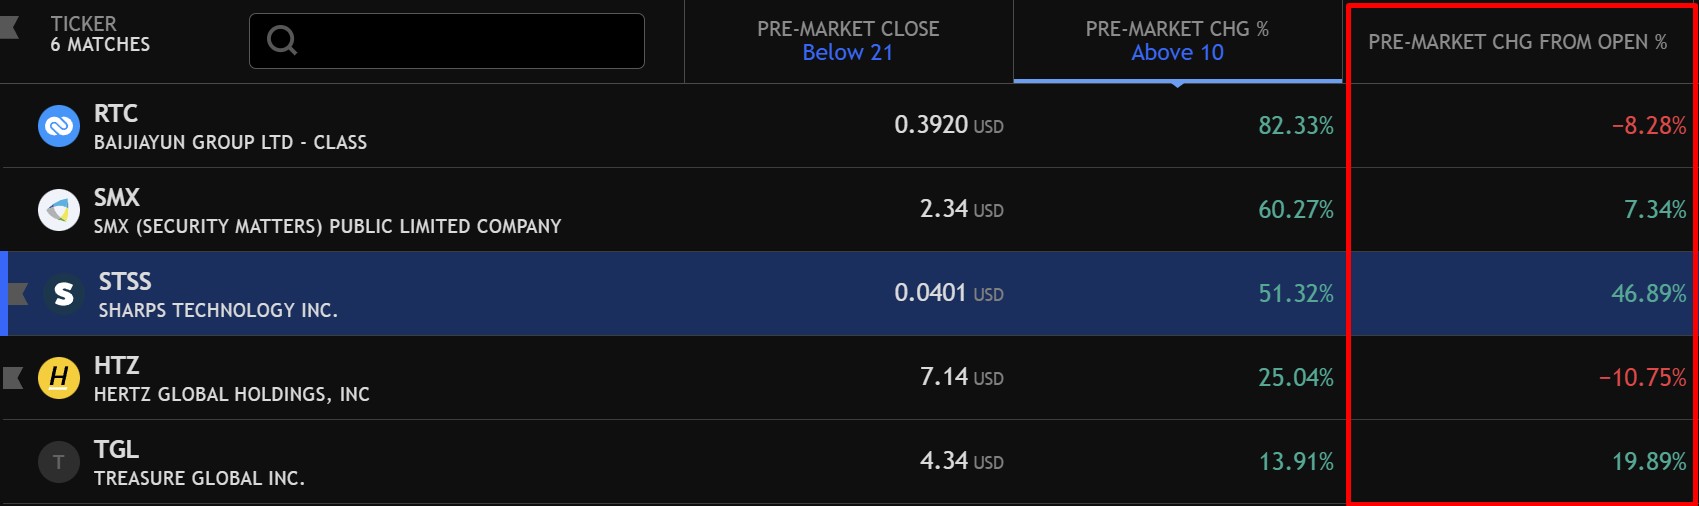Open the Pre-Market Close Below 21 filter

[x=848, y=41]
